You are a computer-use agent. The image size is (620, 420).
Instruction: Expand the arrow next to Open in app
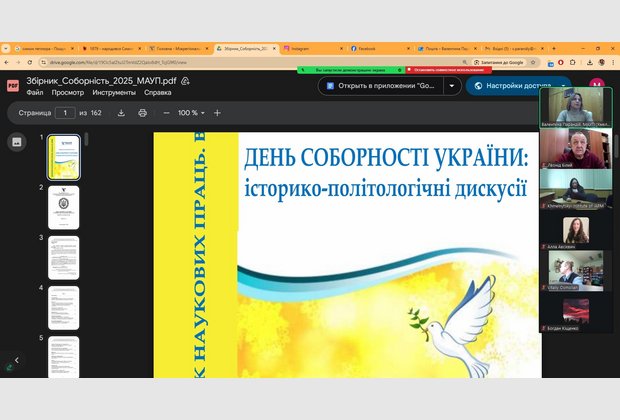452,86
